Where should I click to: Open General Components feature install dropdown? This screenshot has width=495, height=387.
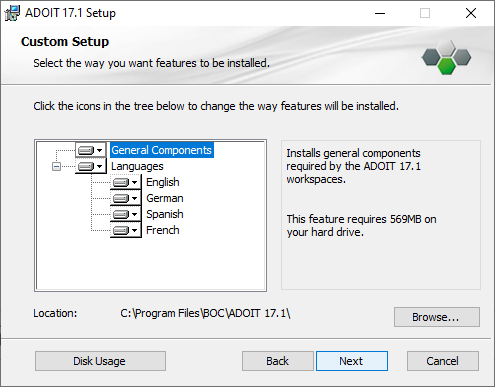tap(91, 150)
